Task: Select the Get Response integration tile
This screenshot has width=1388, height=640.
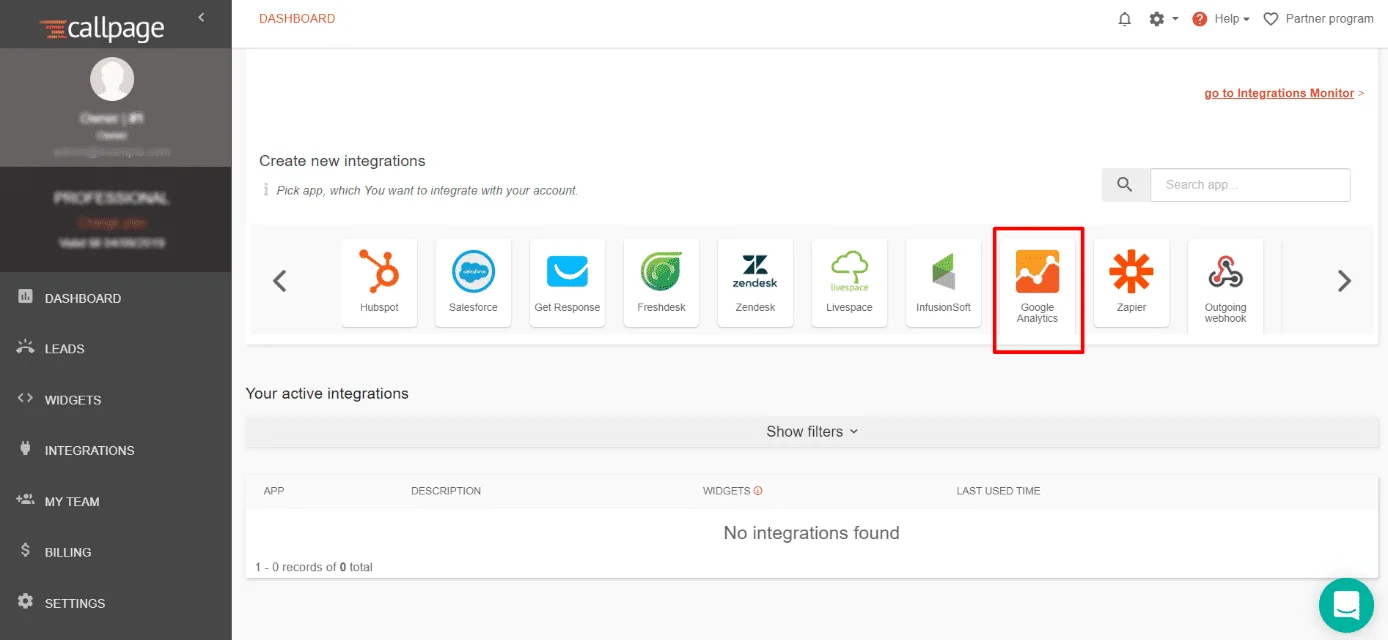Action: click(567, 282)
